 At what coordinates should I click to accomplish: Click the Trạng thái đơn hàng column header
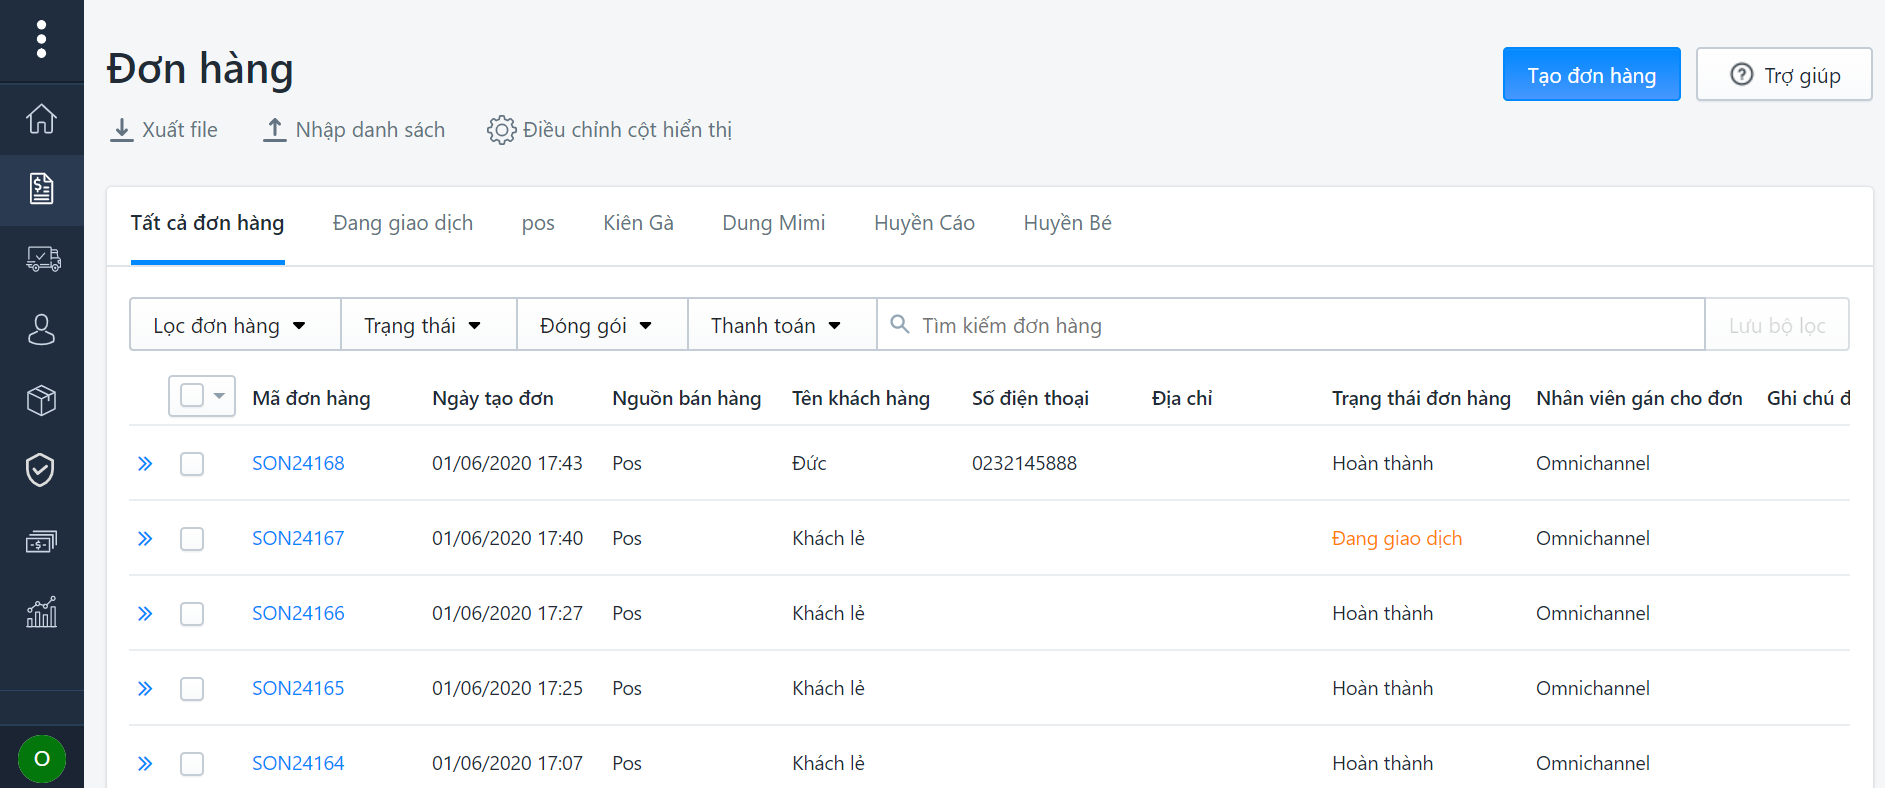click(x=1421, y=398)
